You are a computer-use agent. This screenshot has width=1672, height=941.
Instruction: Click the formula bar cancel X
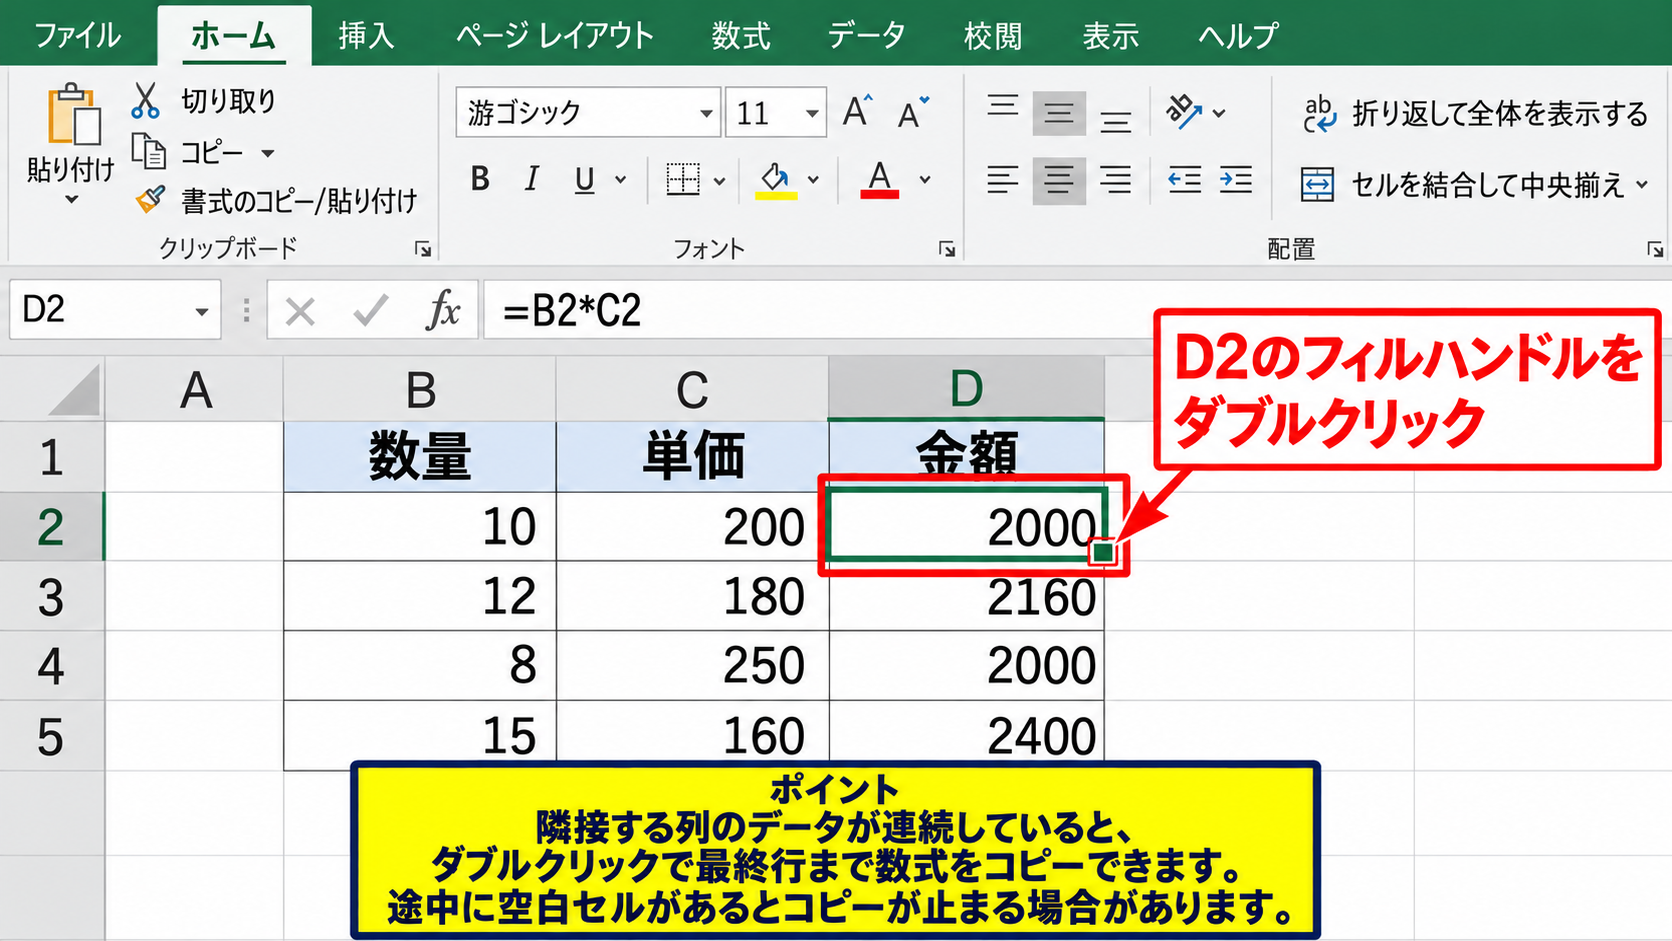click(x=300, y=312)
